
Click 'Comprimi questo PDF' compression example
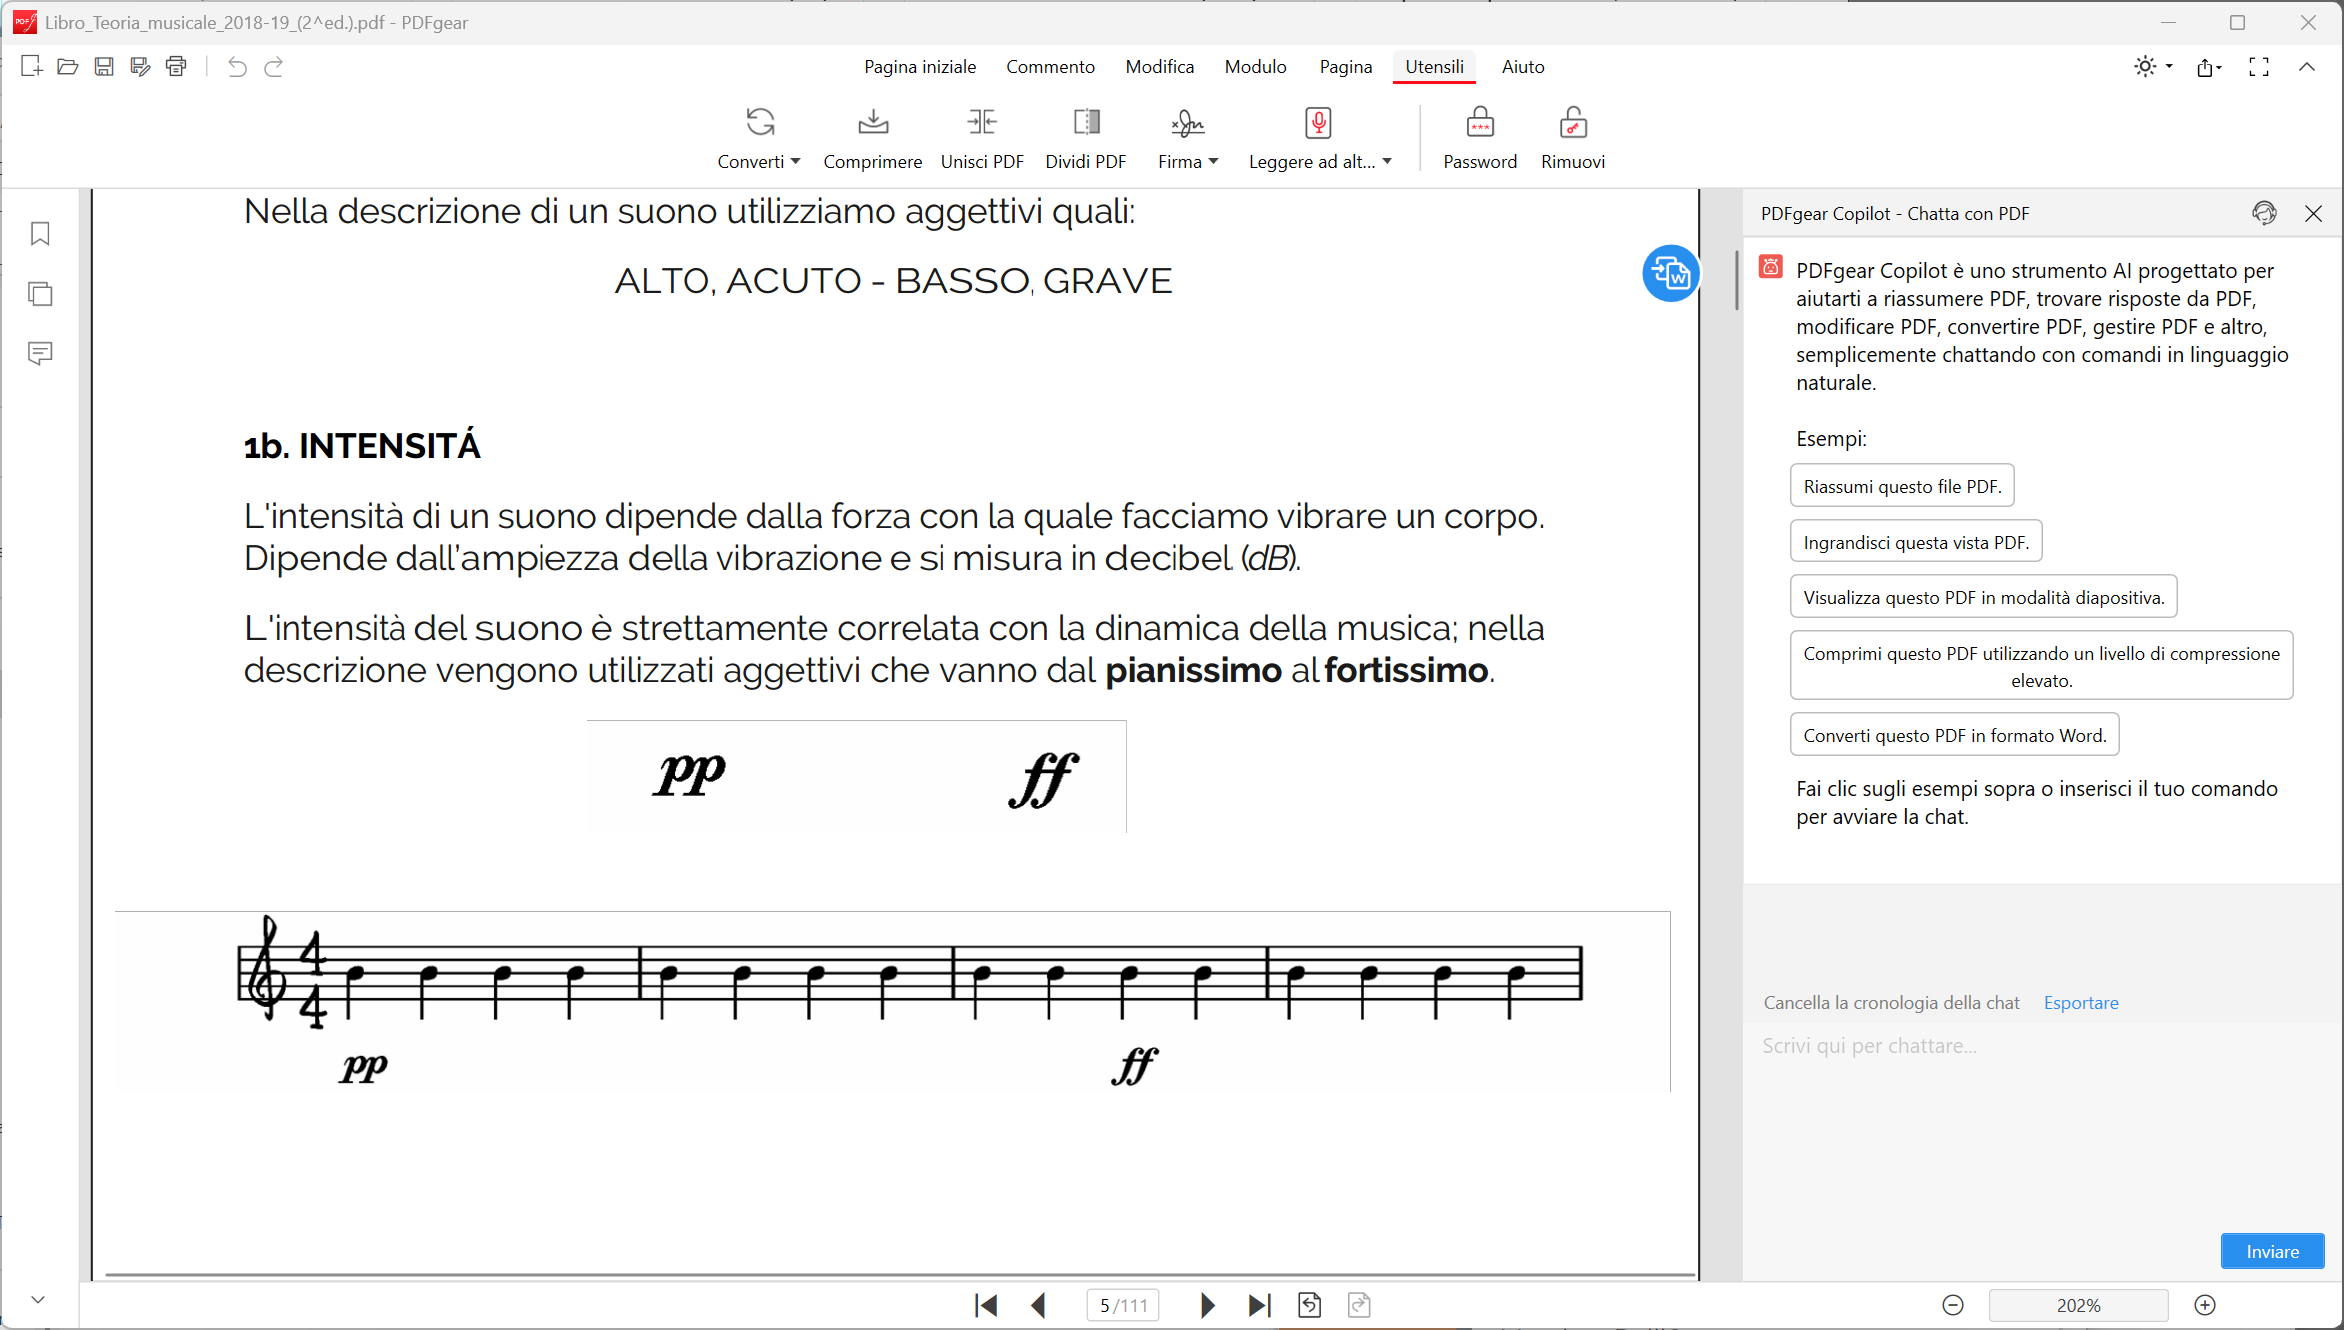[2041, 666]
